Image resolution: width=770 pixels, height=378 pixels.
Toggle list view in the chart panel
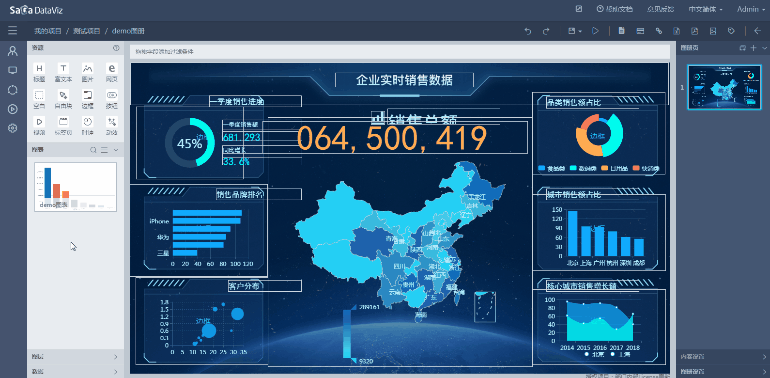point(104,150)
